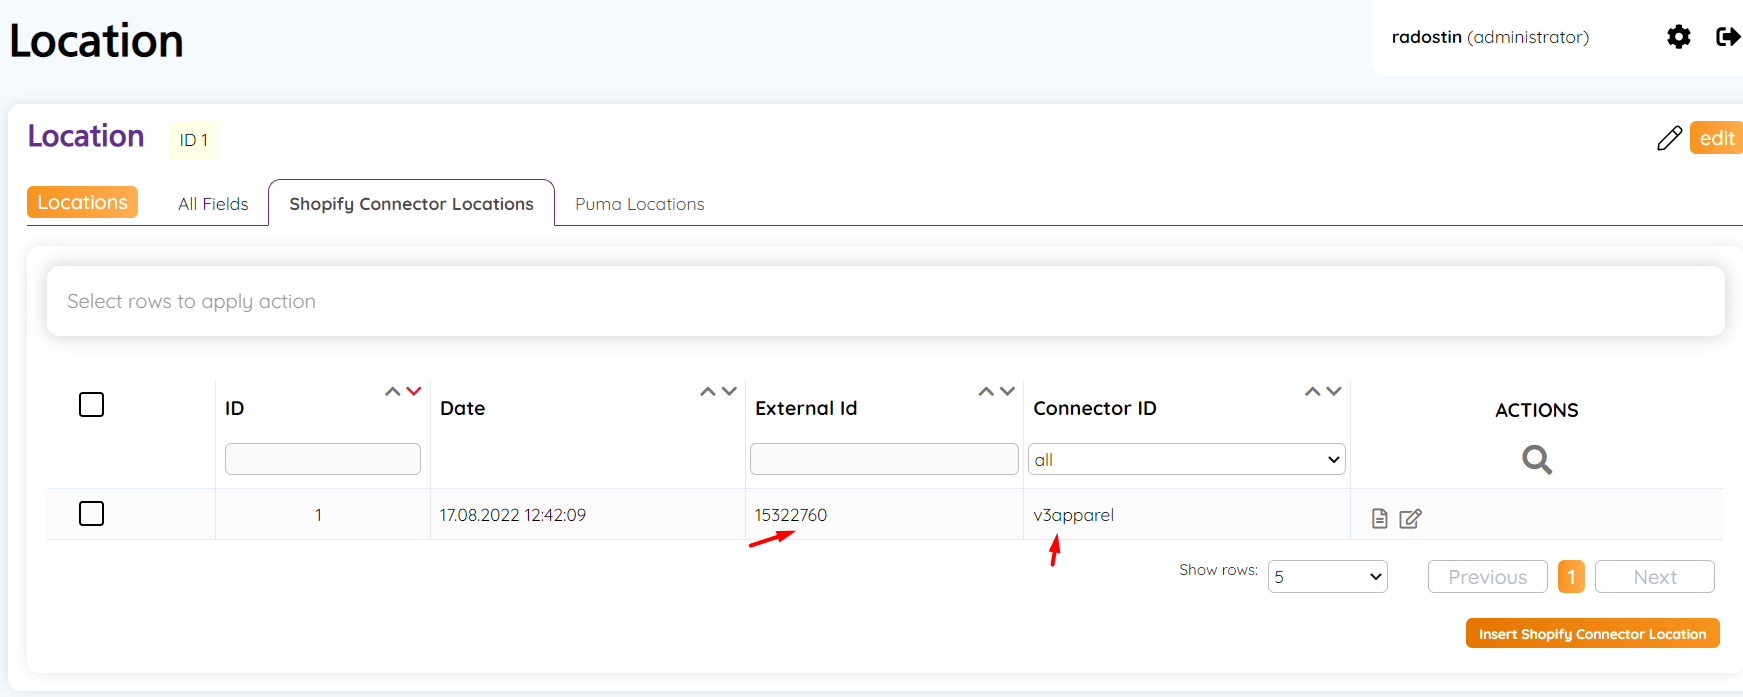Viewport: 1743px width, 697px height.
Task: Click Select rows to apply action box
Action: [x=886, y=301]
